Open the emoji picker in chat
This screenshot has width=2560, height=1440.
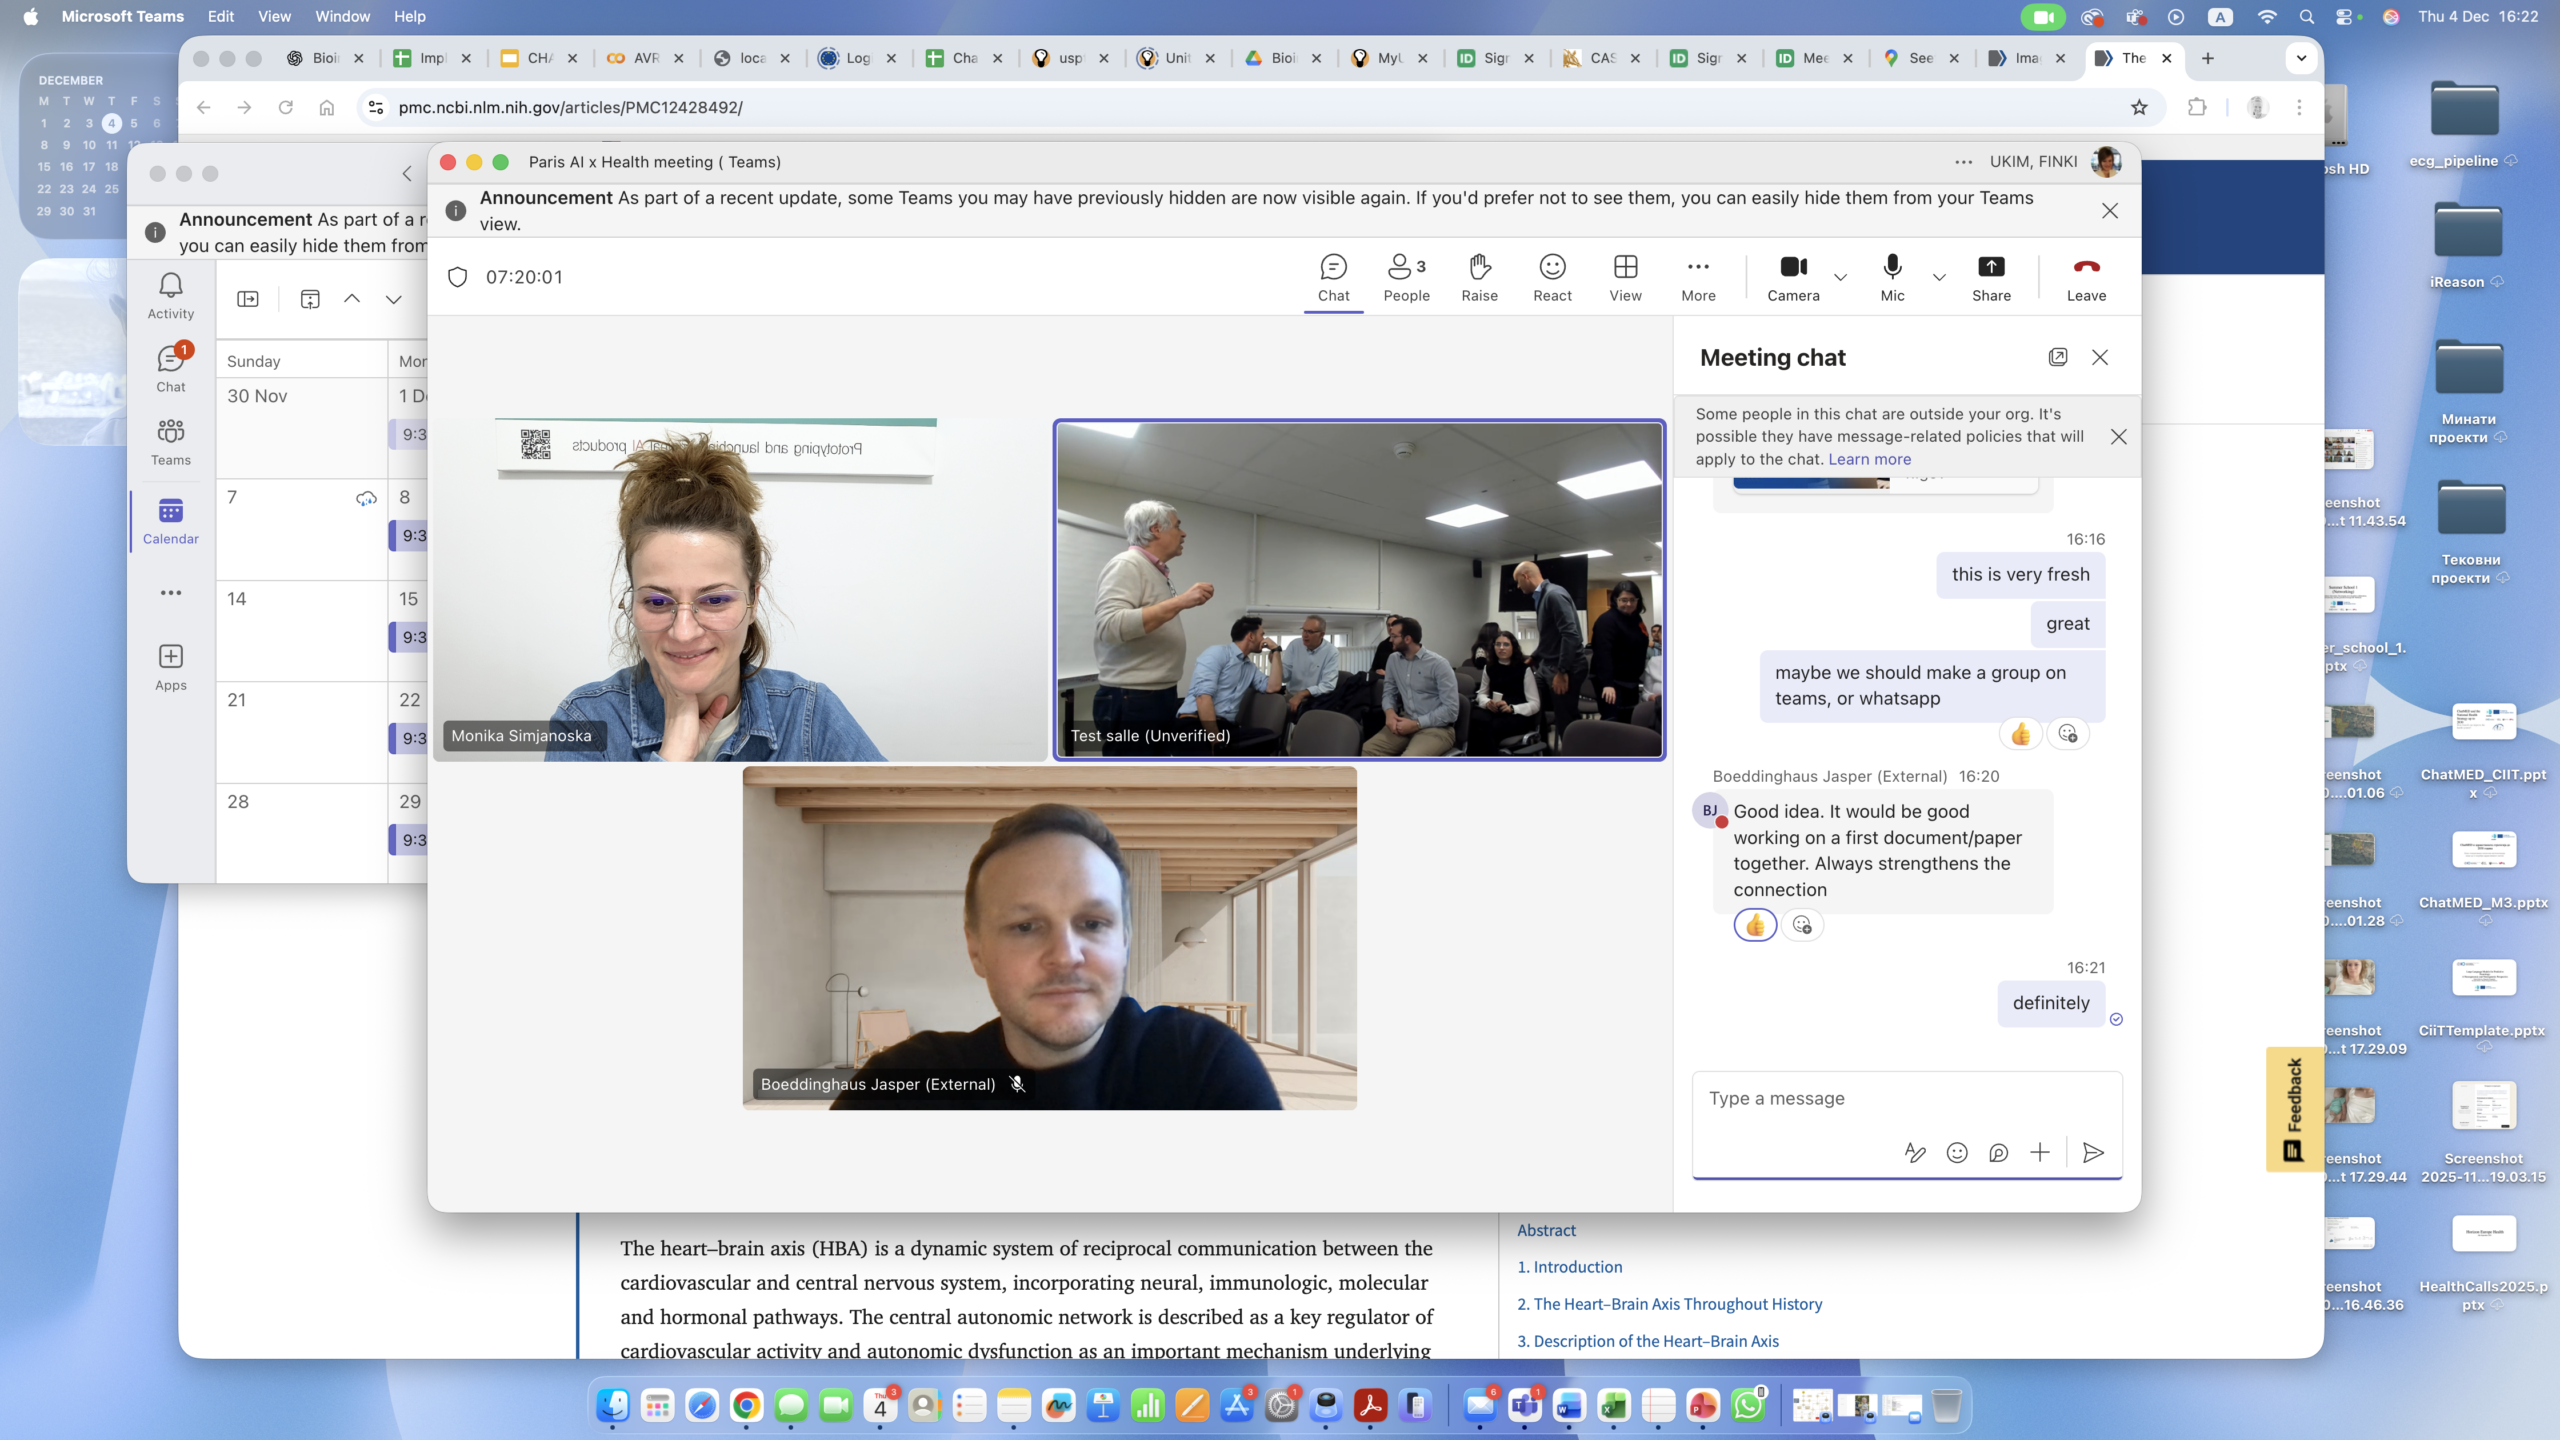(x=1957, y=1153)
